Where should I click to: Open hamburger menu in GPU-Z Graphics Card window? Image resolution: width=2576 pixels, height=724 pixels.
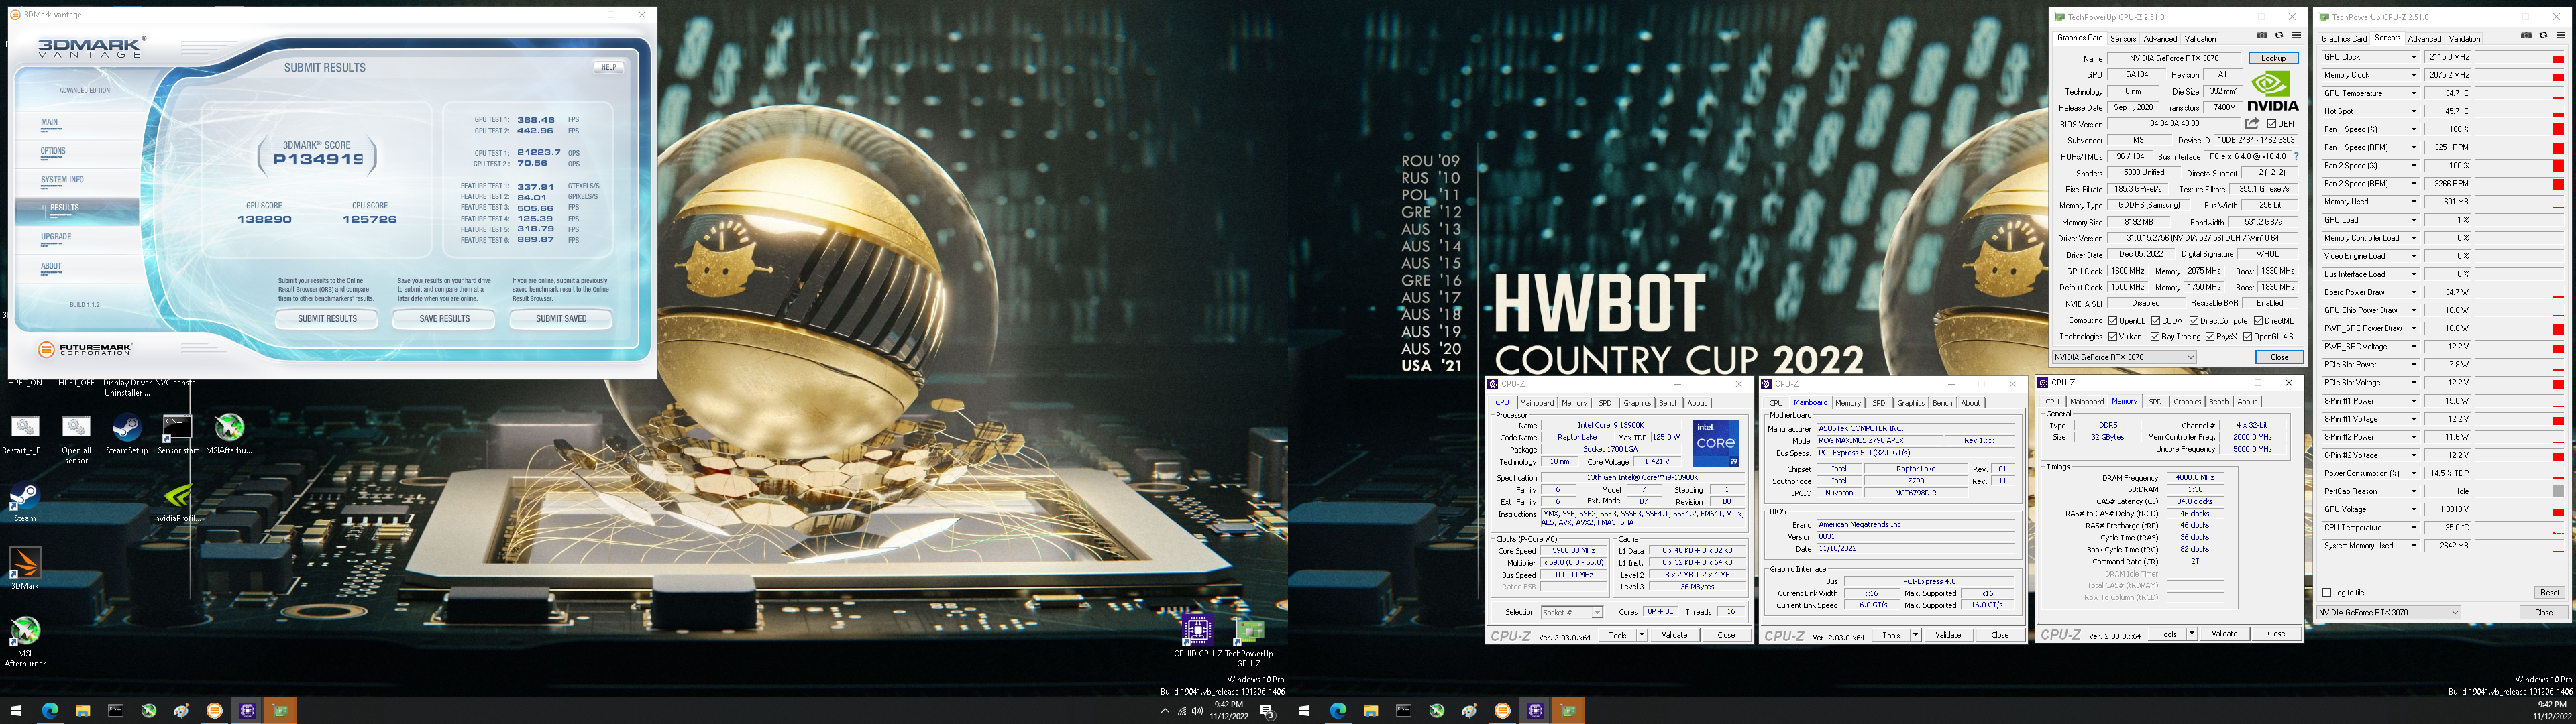click(x=2296, y=36)
